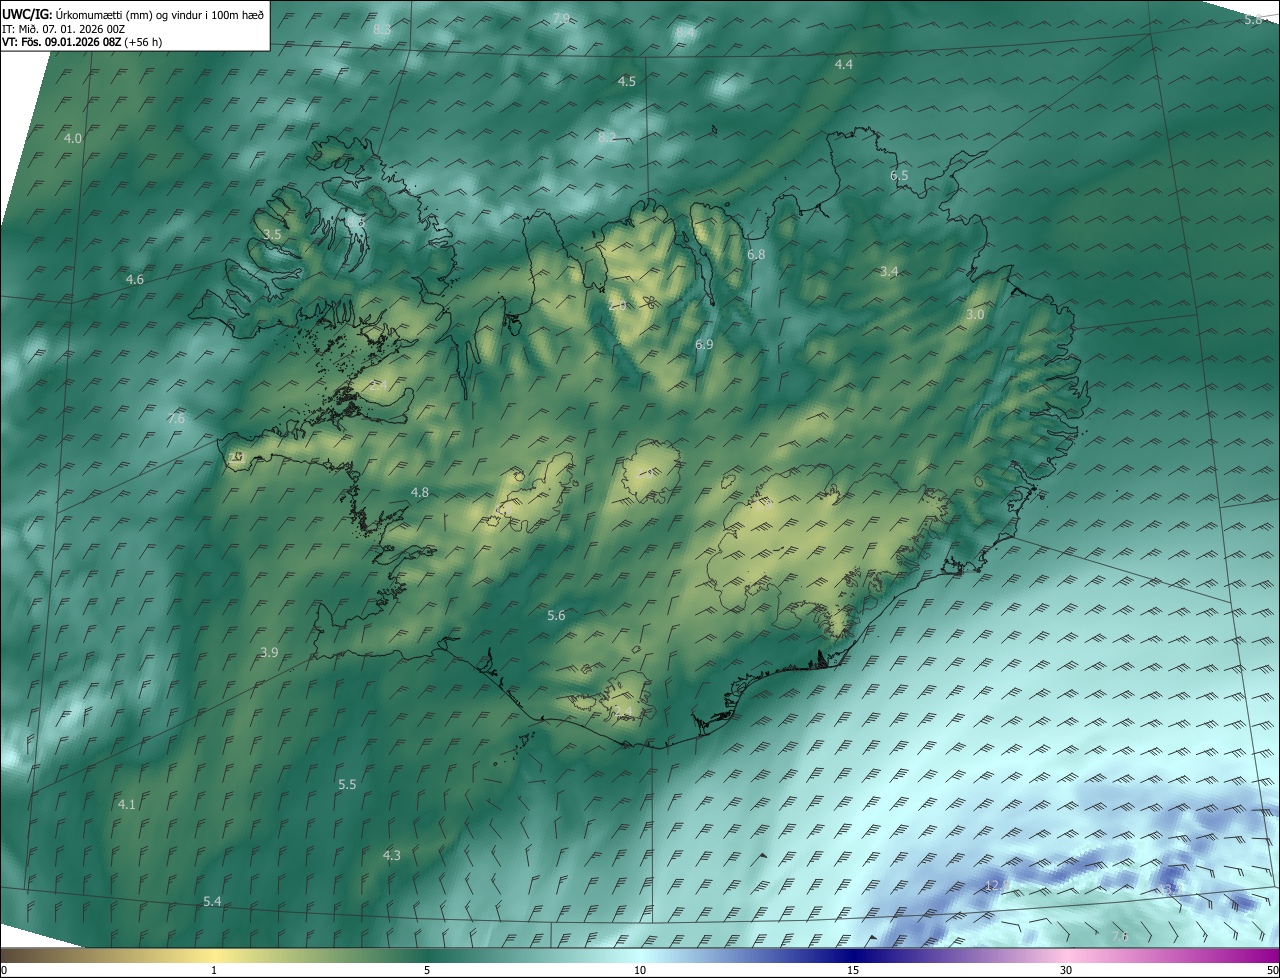This screenshot has width=1280, height=978.
Task: Click the map value '3.4'
Action: [x=889, y=271]
